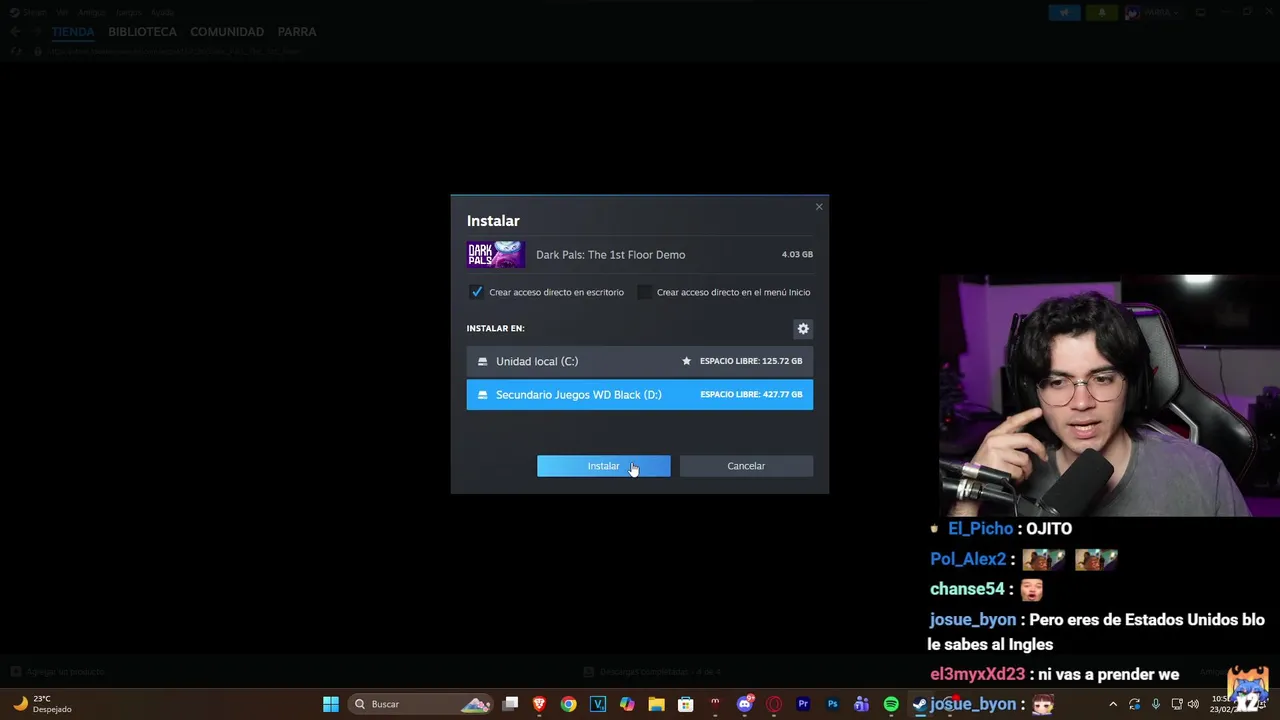The width and height of the screenshot is (1280, 720).
Task: Click the Steam icon on taskbar
Action: pos(919,704)
